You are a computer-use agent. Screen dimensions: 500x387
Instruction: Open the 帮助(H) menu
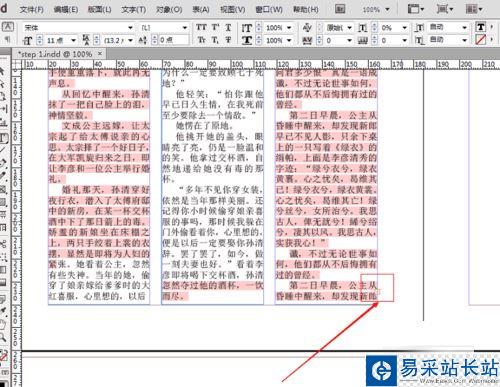coord(306,9)
